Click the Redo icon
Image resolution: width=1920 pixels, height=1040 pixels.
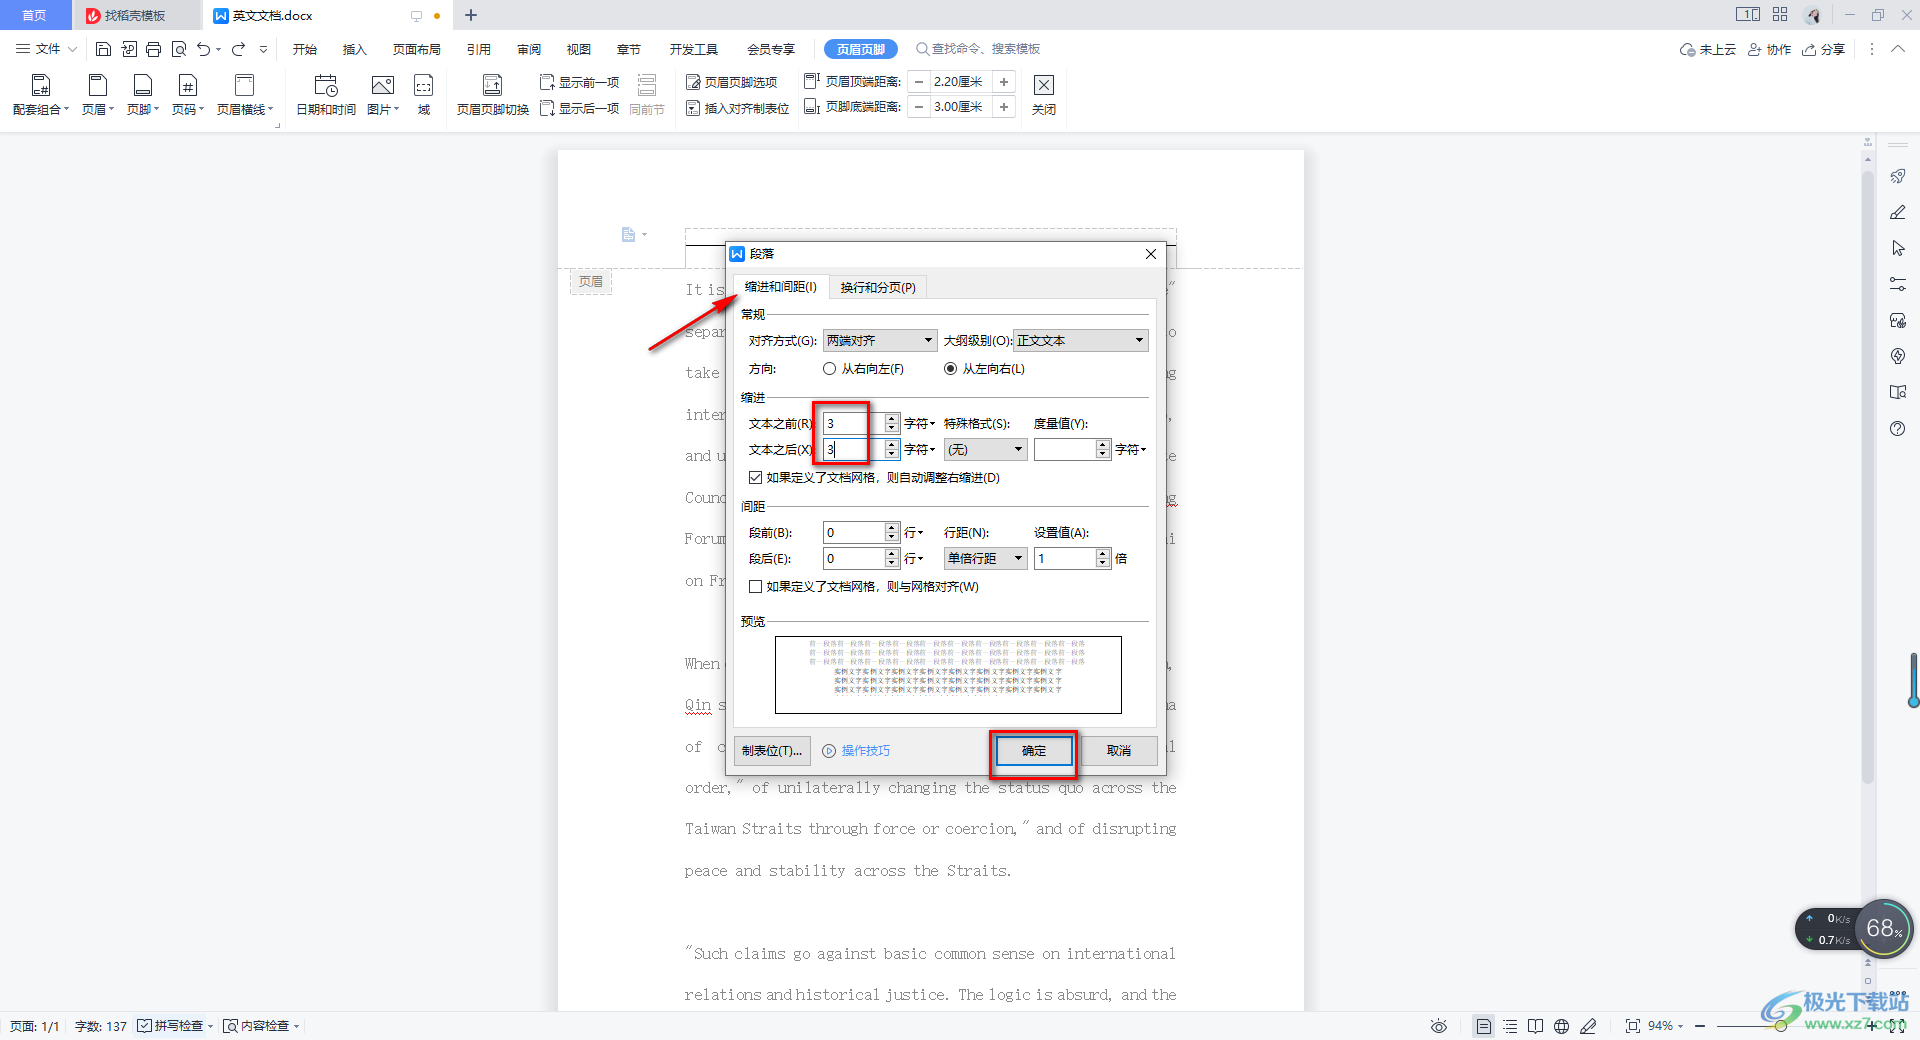[238, 49]
